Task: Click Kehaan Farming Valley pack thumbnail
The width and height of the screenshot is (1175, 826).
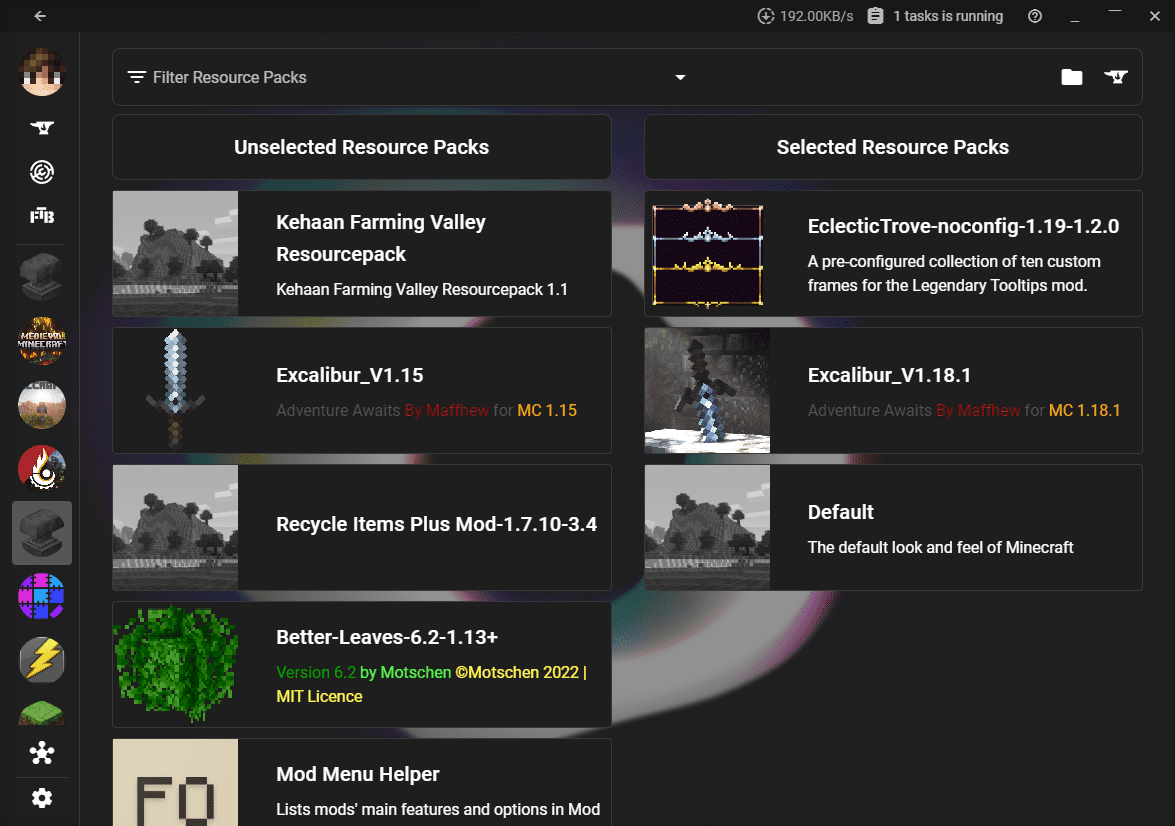Action: click(x=175, y=253)
